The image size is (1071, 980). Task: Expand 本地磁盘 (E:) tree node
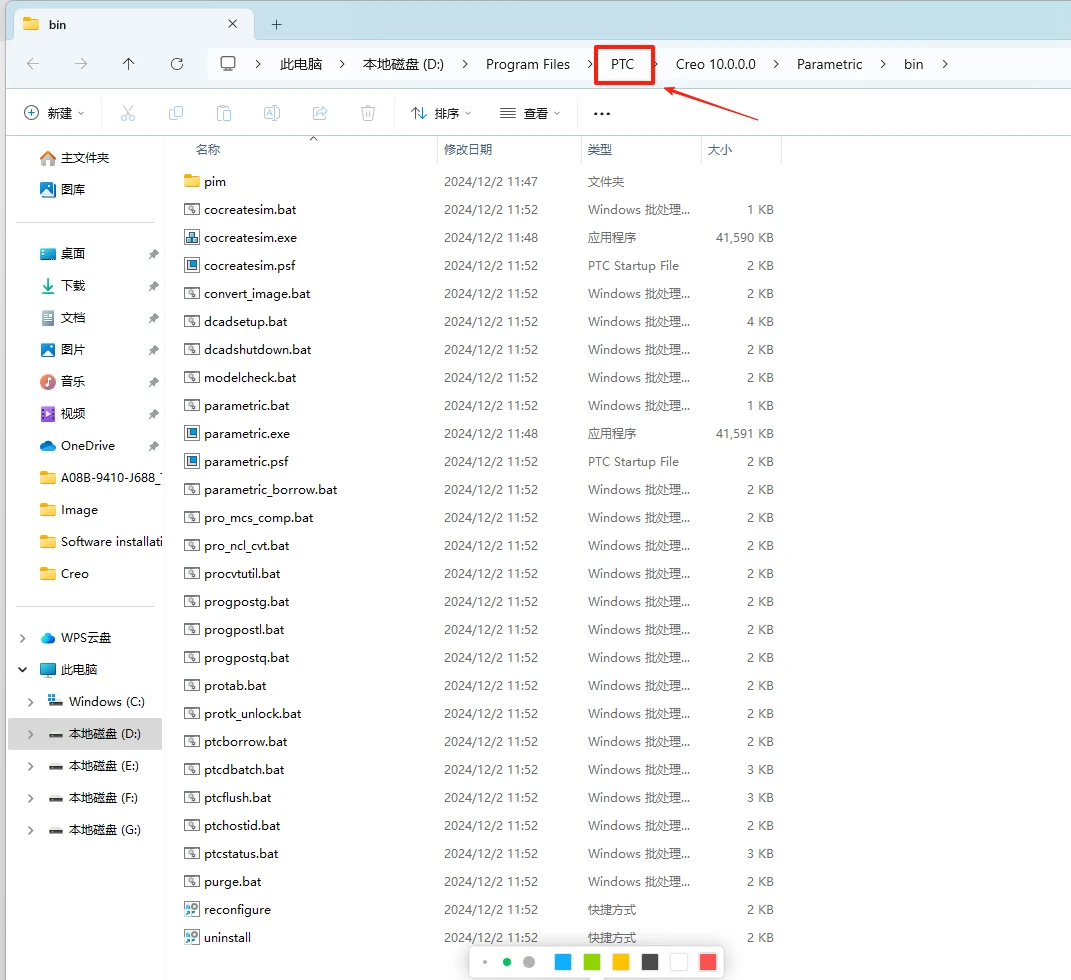(x=31, y=766)
